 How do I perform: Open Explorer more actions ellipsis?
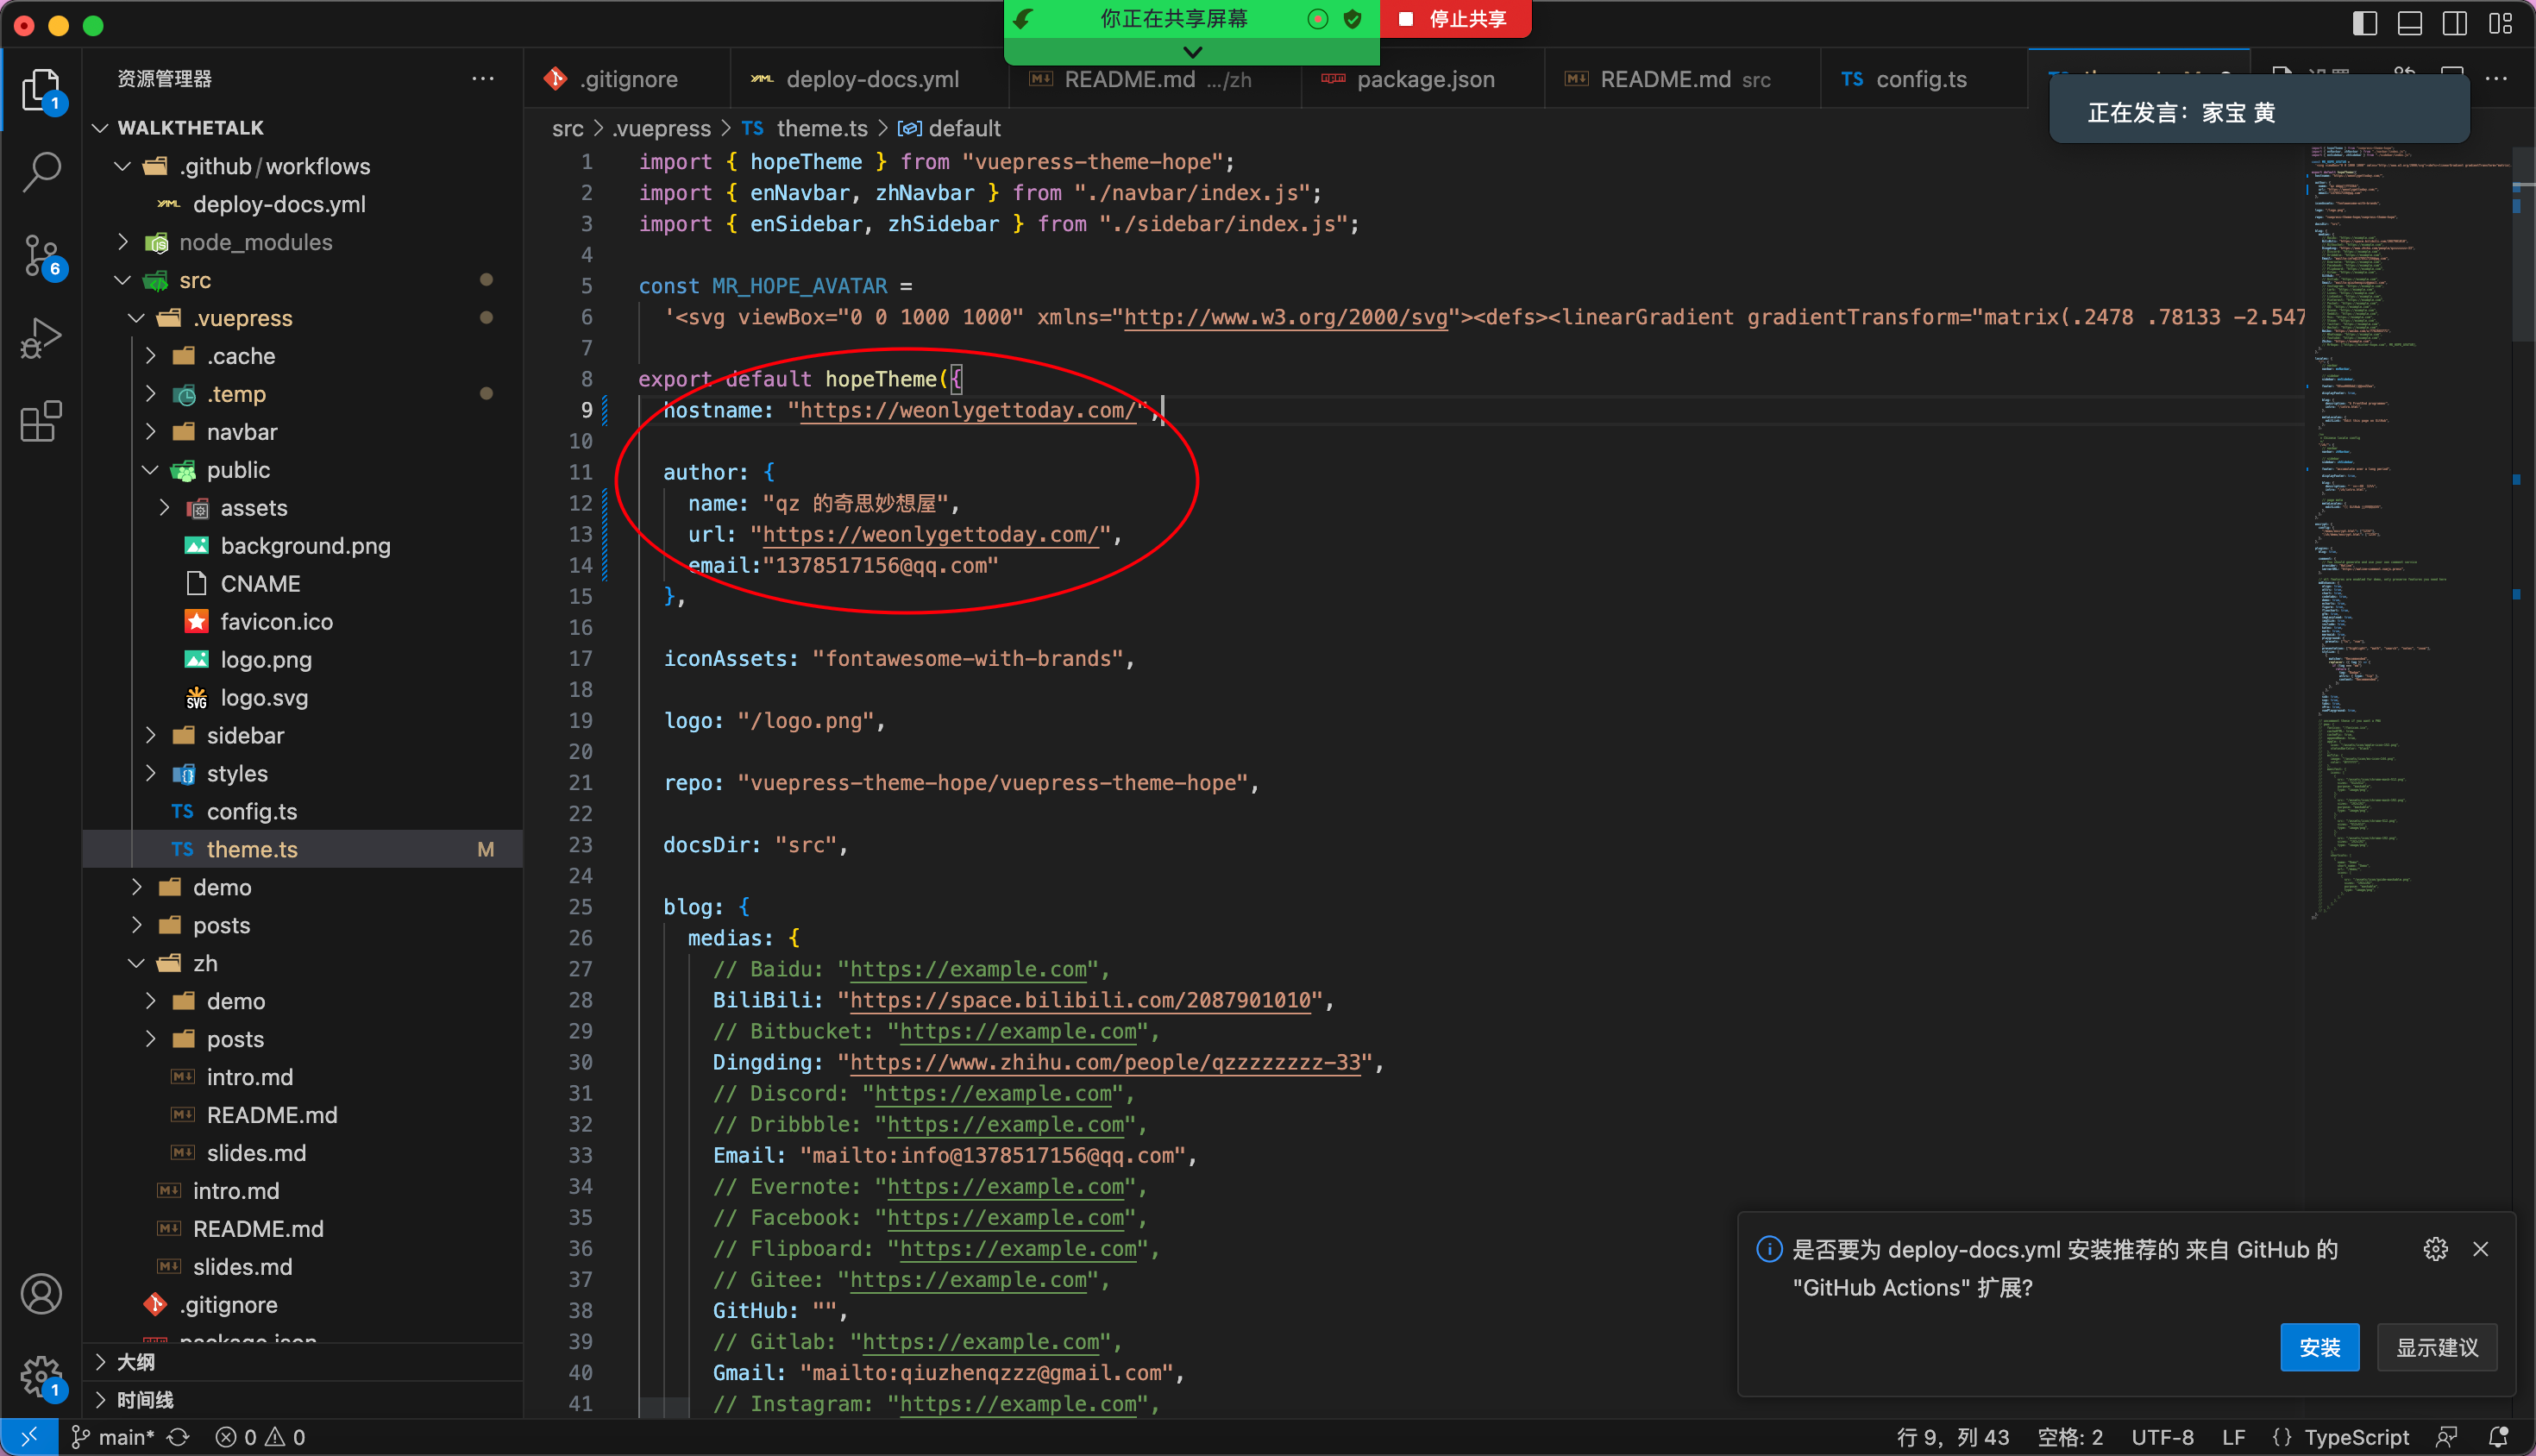483,78
